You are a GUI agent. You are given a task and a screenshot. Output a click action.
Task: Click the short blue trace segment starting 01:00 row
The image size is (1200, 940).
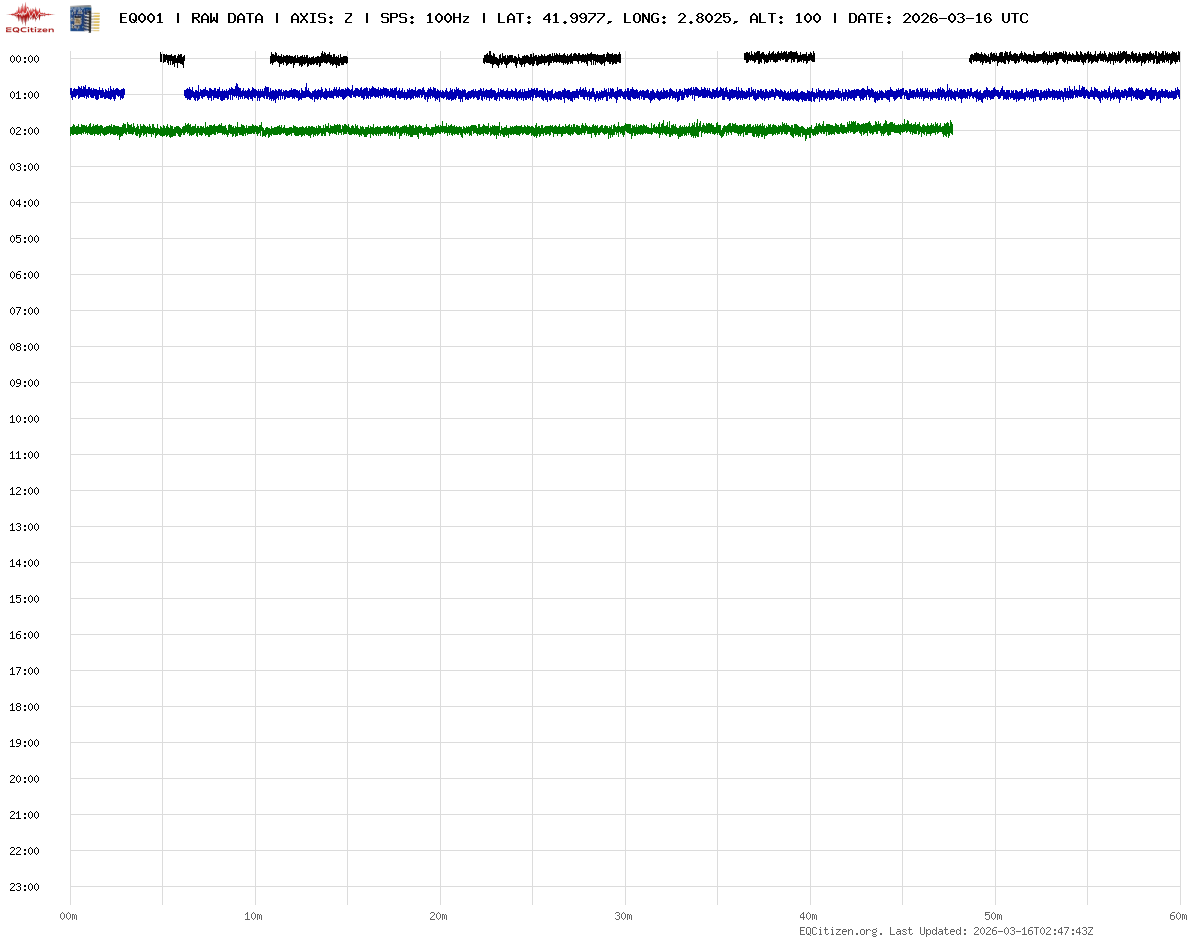(97, 93)
